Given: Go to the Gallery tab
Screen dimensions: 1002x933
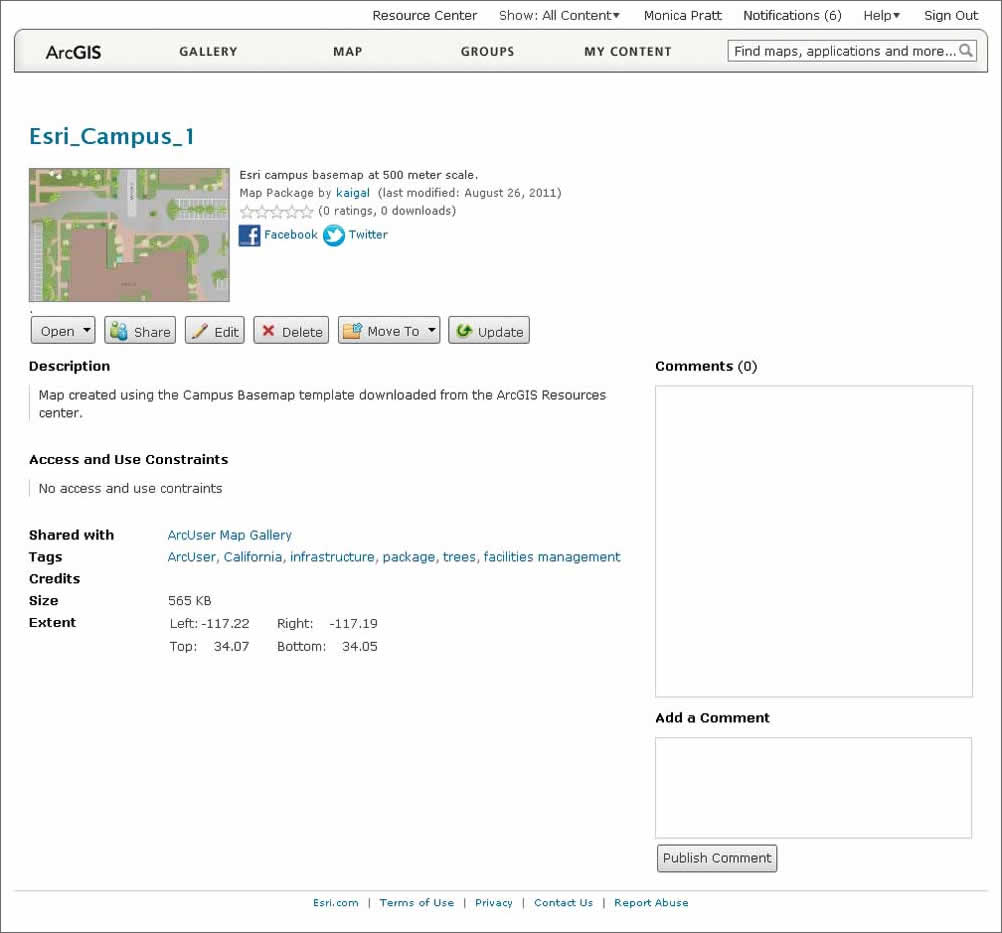Looking at the screenshot, I should pos(208,51).
